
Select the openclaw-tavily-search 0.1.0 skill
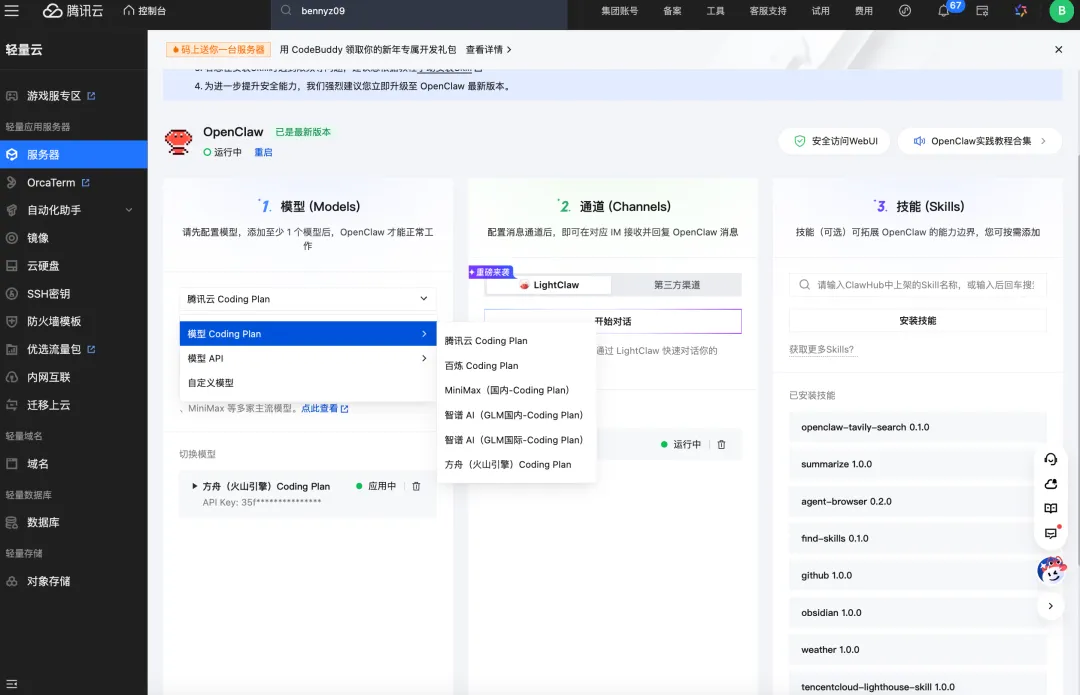917,427
